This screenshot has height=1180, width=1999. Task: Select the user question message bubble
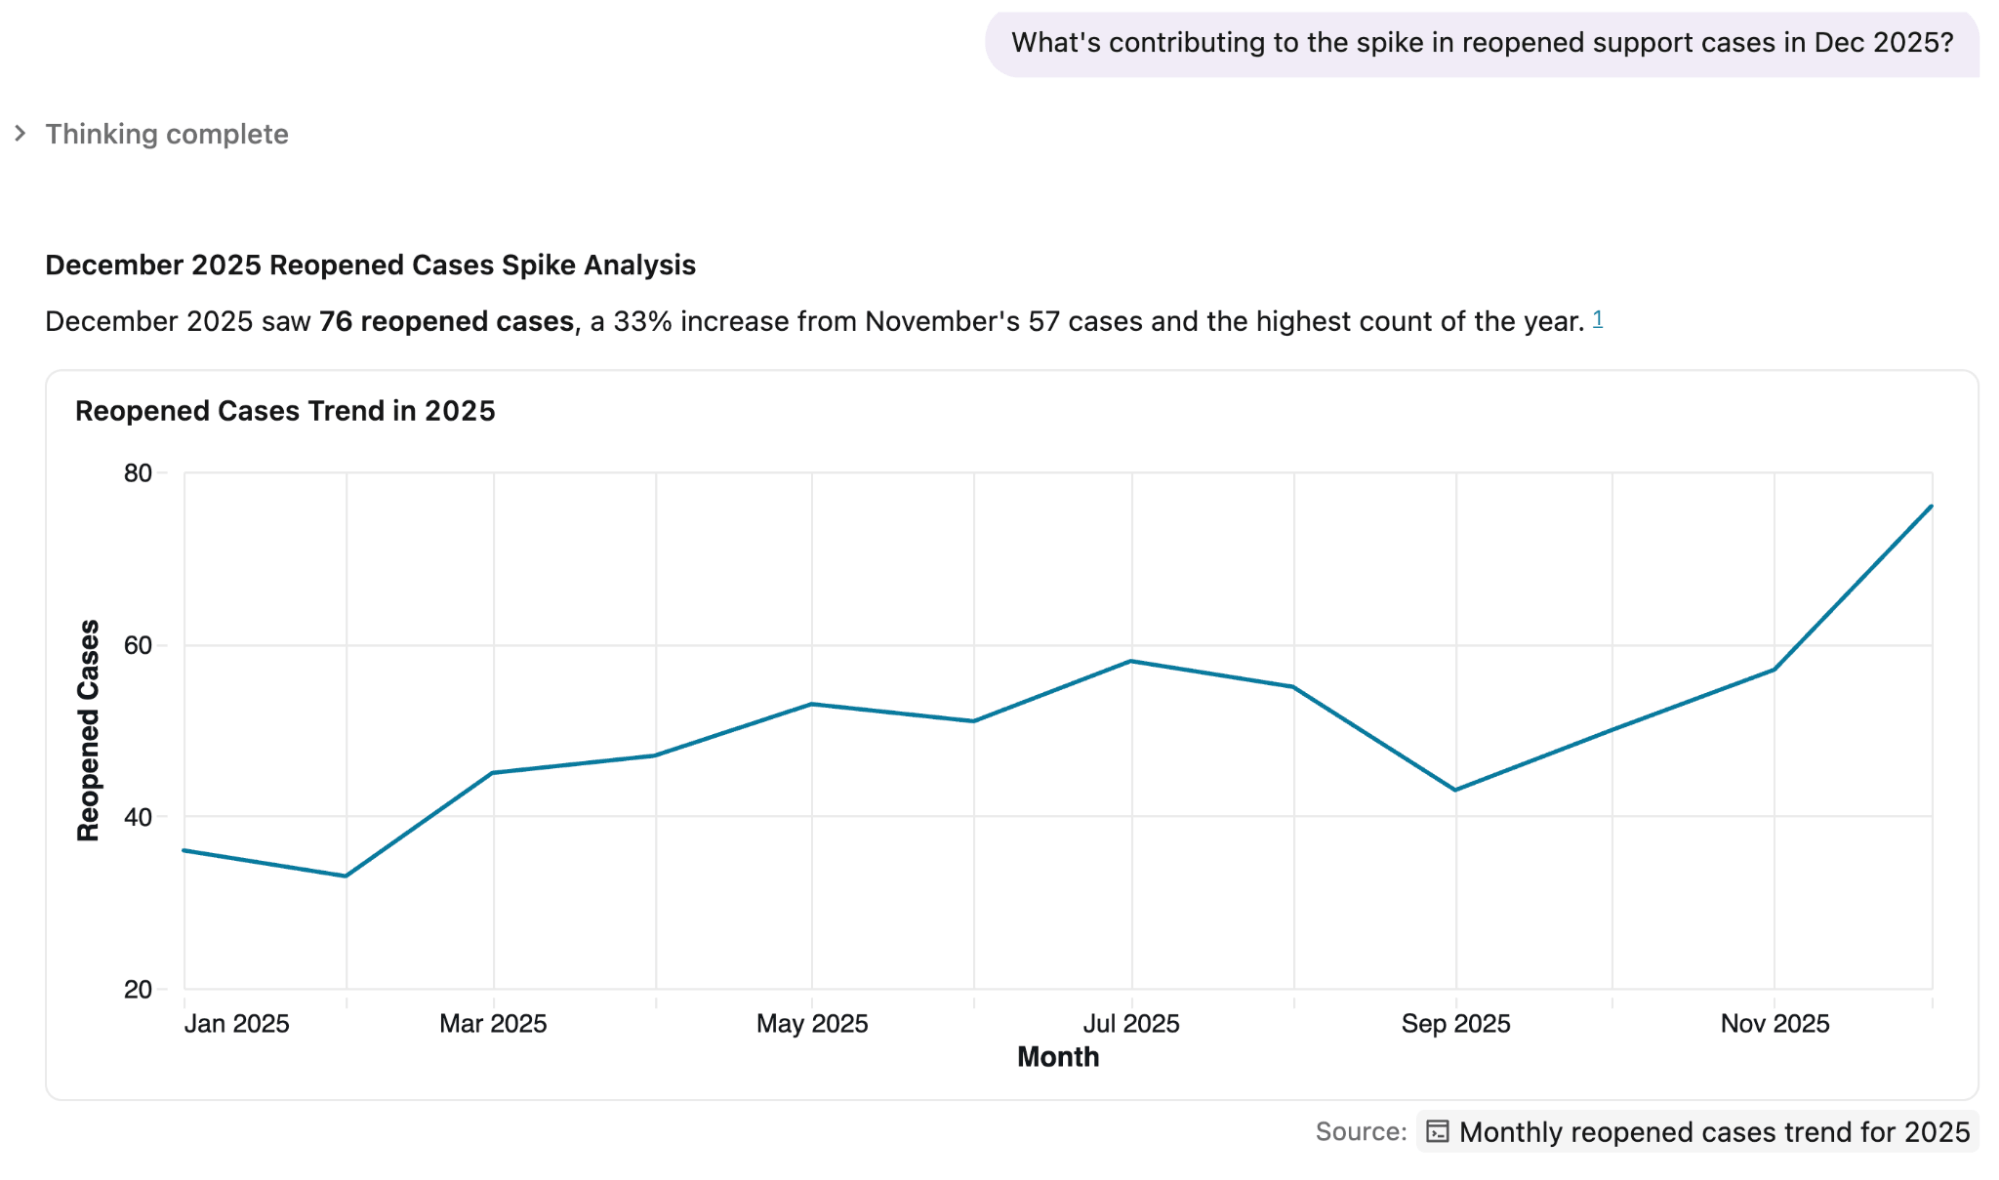1482,42
